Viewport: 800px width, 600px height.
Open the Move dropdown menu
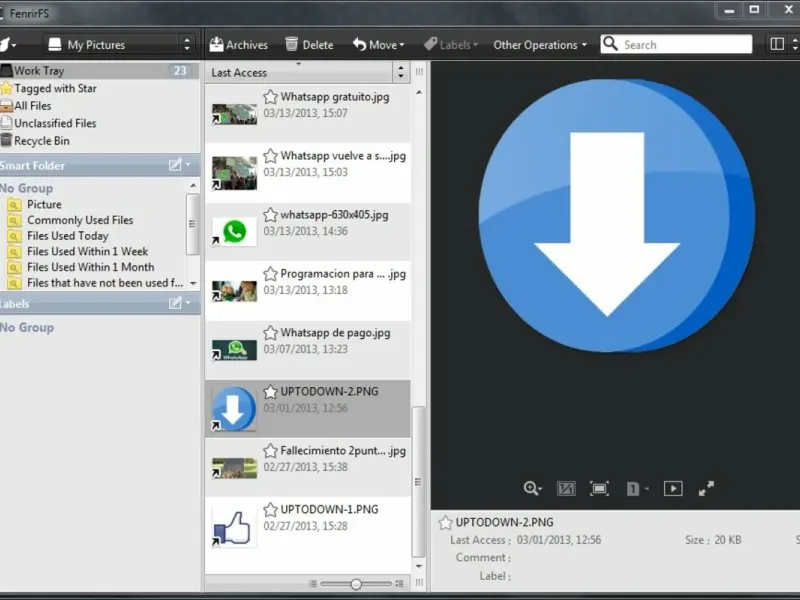pos(379,45)
